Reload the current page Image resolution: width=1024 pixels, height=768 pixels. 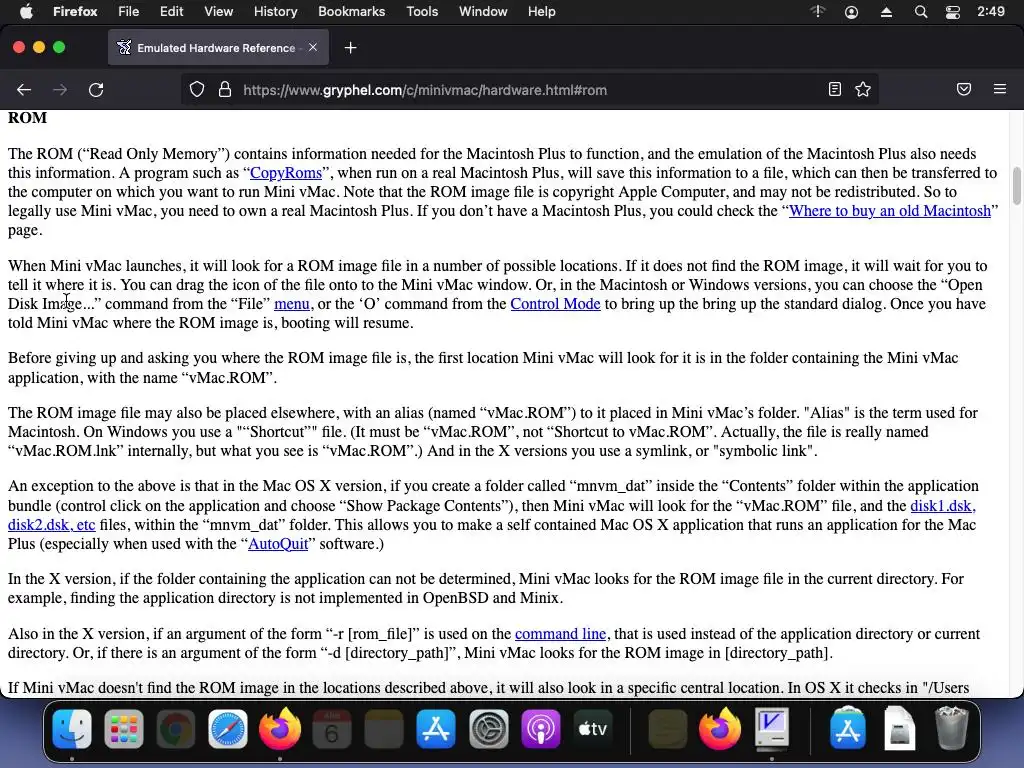point(96,89)
